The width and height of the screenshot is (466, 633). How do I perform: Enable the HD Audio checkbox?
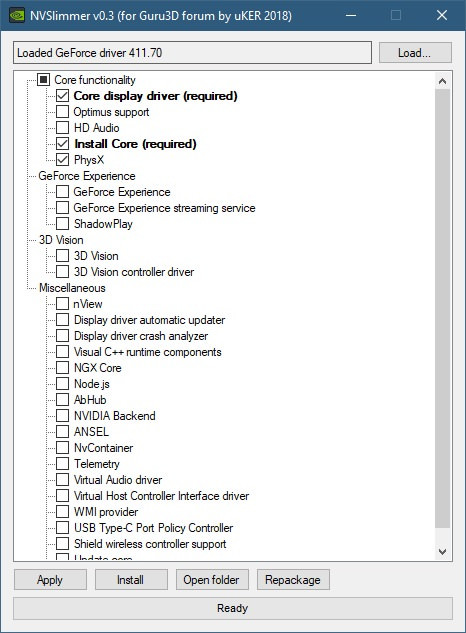coord(62,128)
